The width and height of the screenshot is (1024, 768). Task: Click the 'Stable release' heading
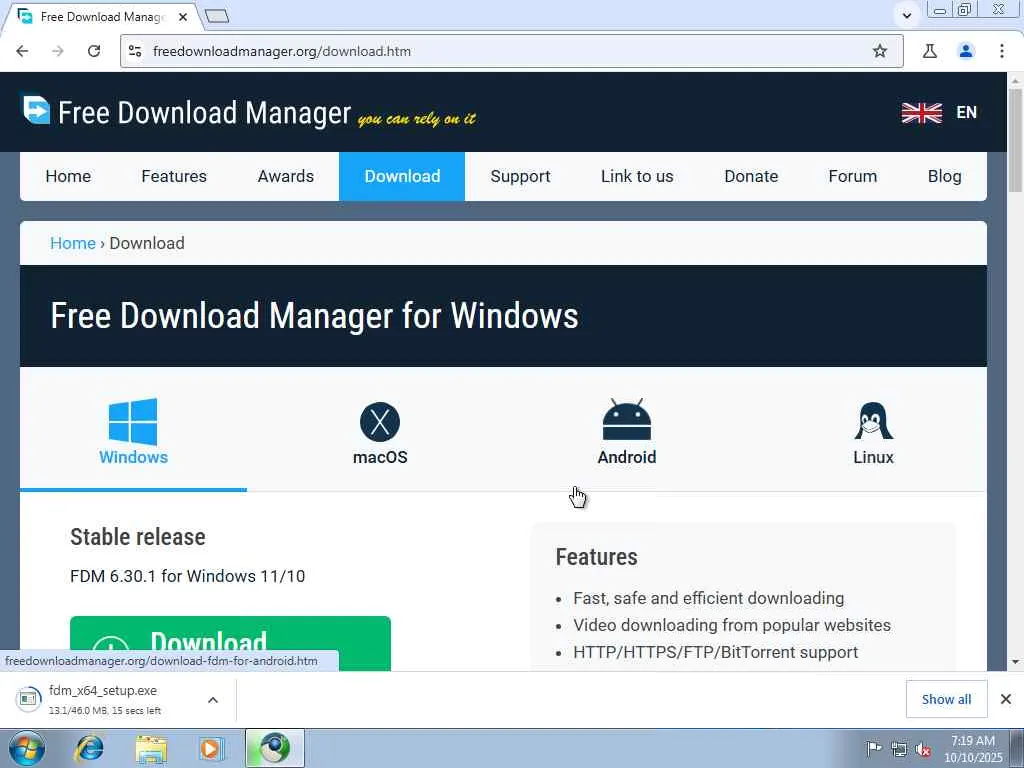point(138,537)
